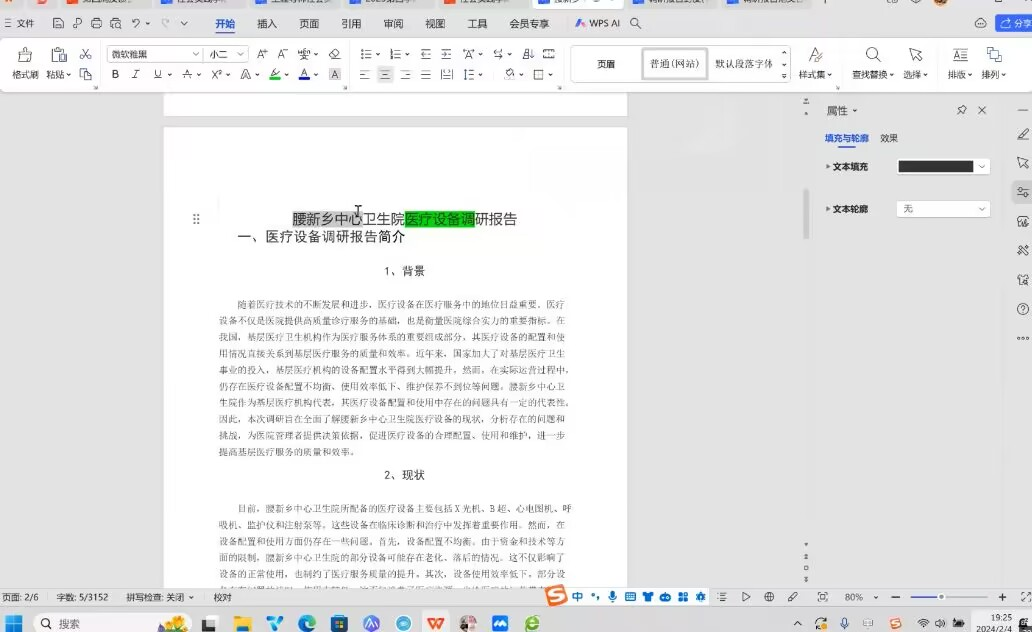The image size is (1032, 632).
Task: Pin the Properties (属性) panel
Action: click(961, 110)
